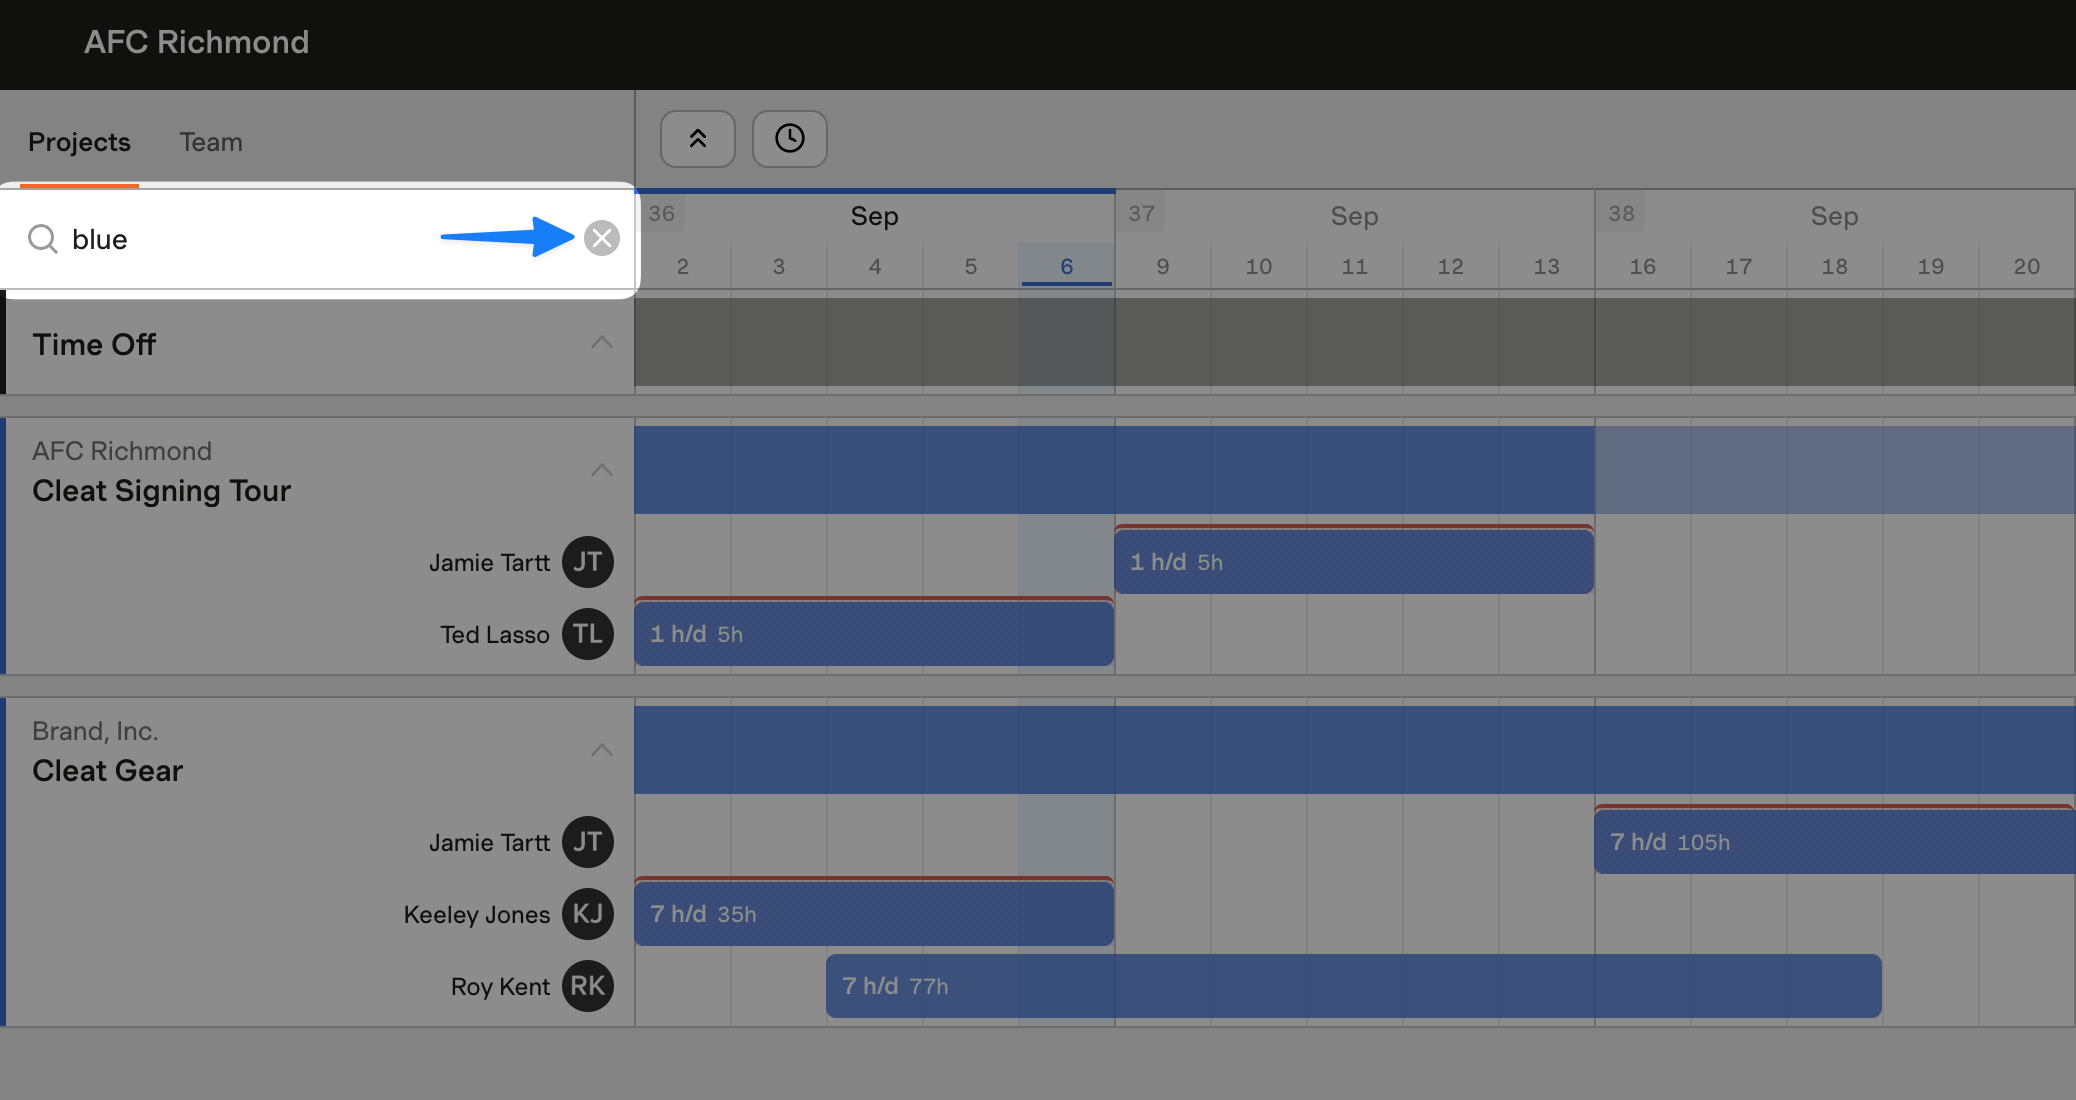Select the highlighted date 6 in the timeline
Screen dimensions: 2076x1100
pos(1067,266)
